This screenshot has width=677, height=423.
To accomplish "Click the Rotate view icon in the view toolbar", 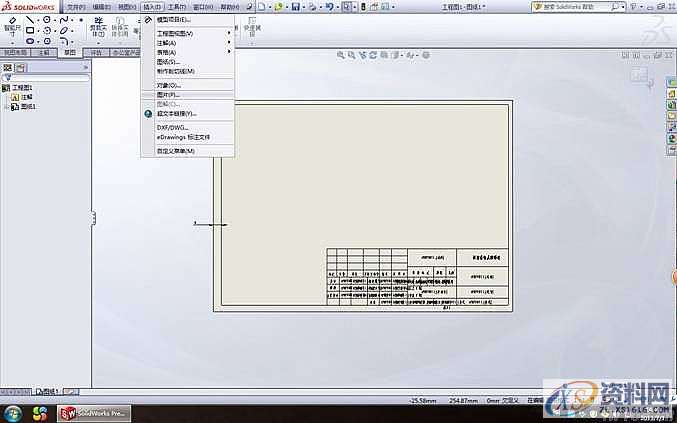I will 373,55.
